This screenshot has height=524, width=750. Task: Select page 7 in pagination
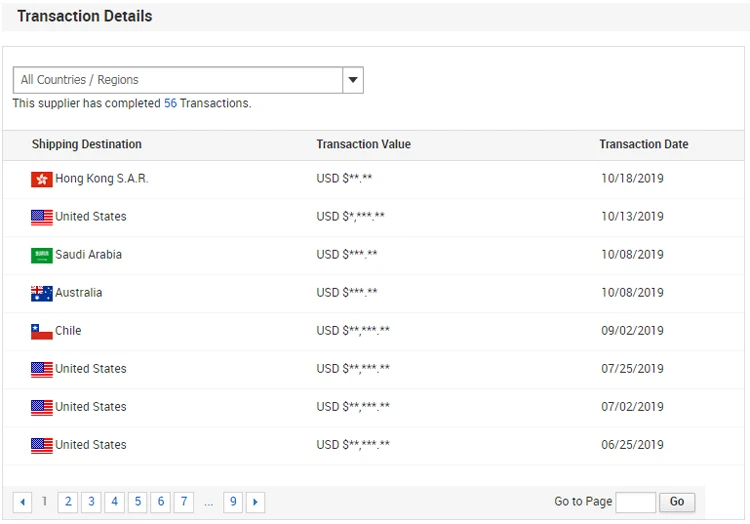click(184, 502)
